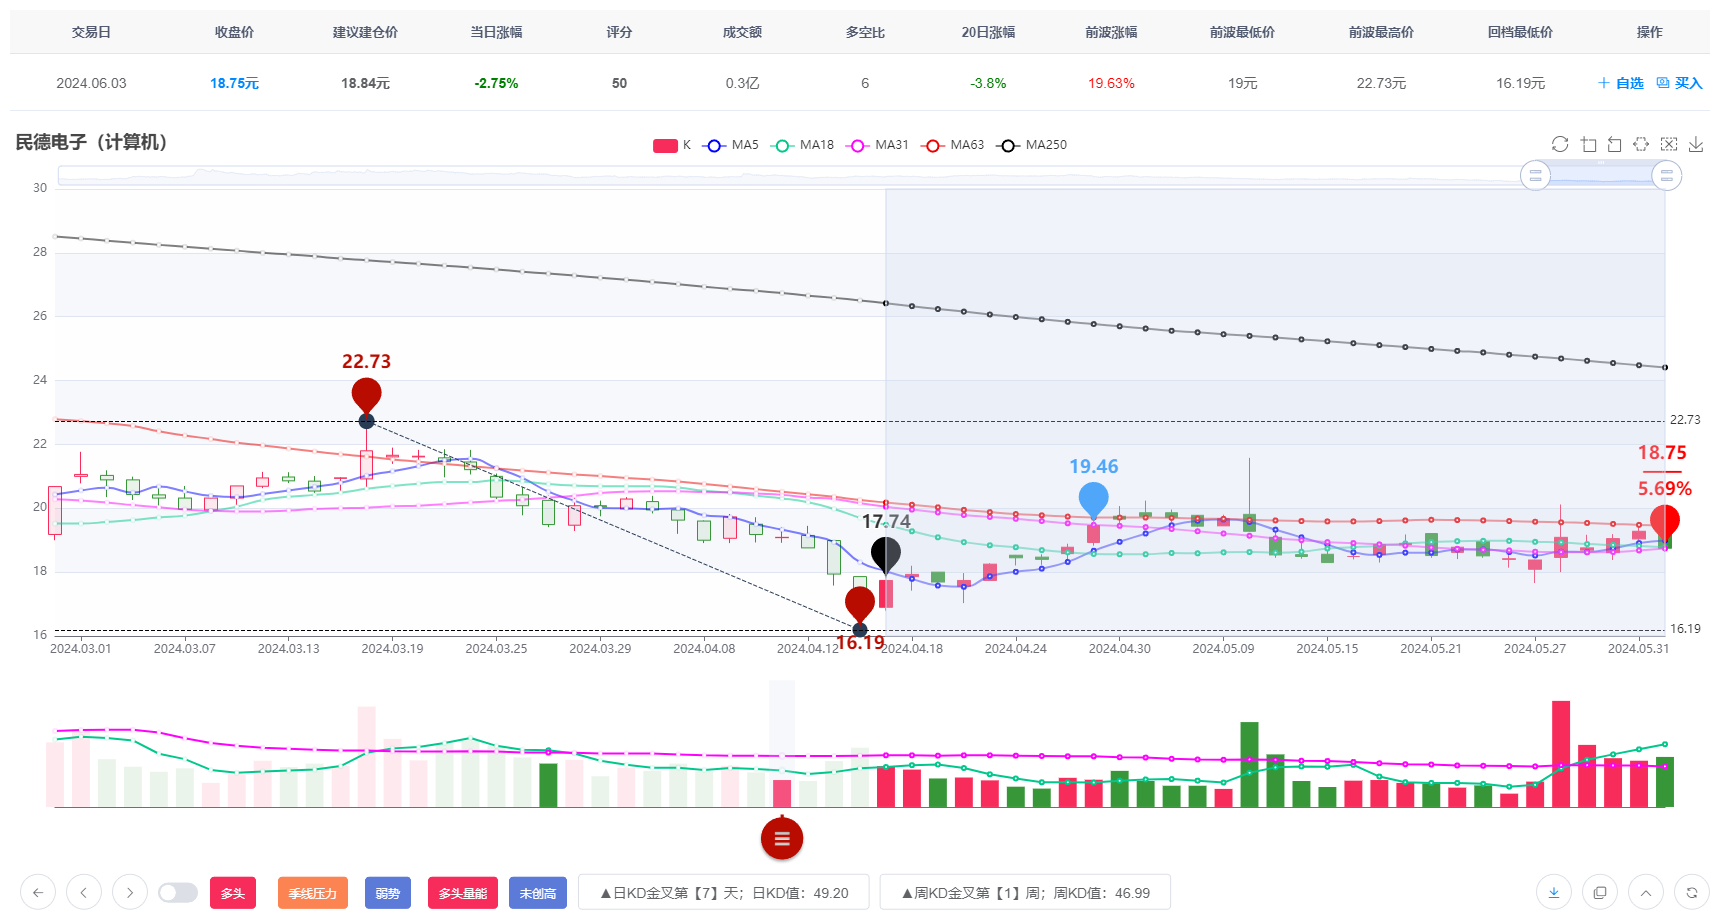The height and width of the screenshot is (914, 1720).
Task: Click the 回档最低价 column header
Action: coord(1520,32)
